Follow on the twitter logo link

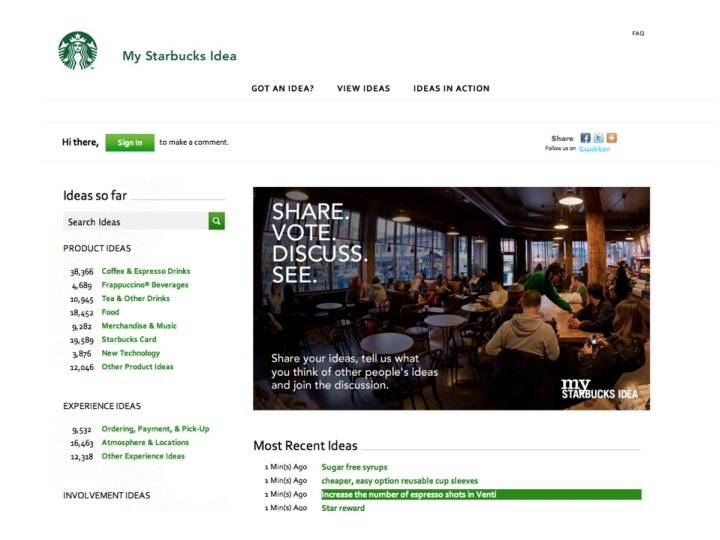point(595,148)
